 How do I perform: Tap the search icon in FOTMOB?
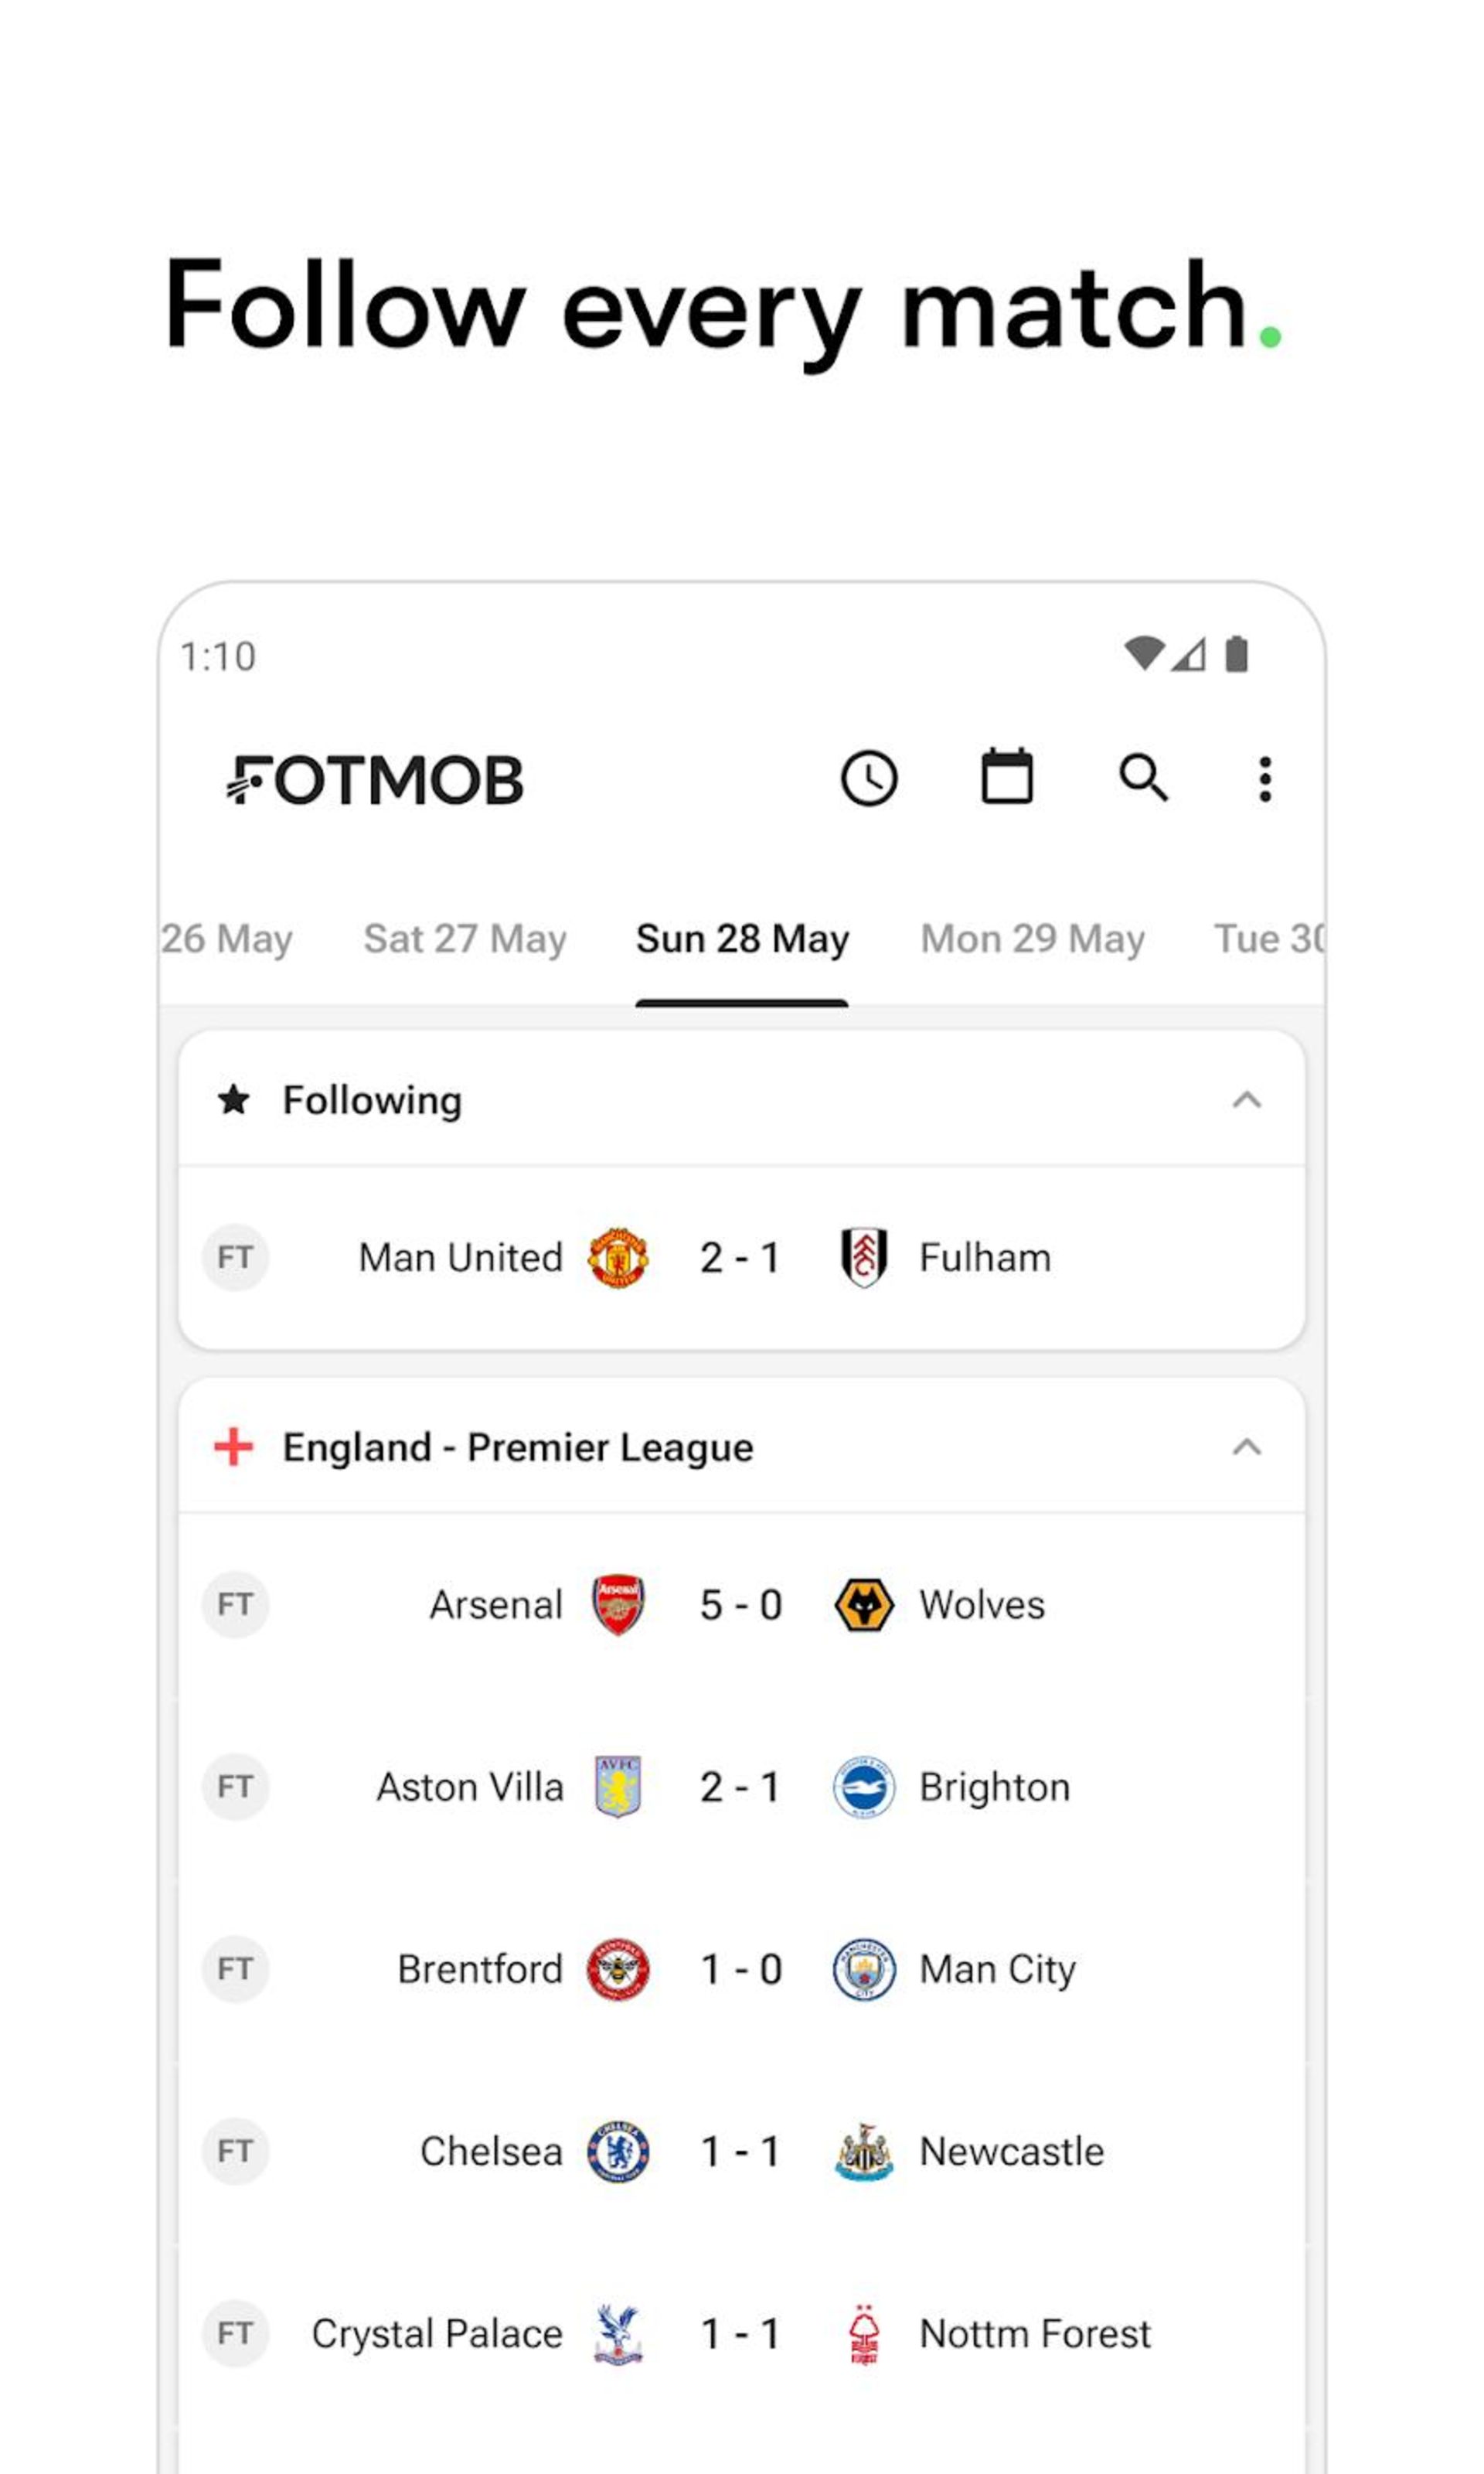pyautogui.click(x=1145, y=778)
